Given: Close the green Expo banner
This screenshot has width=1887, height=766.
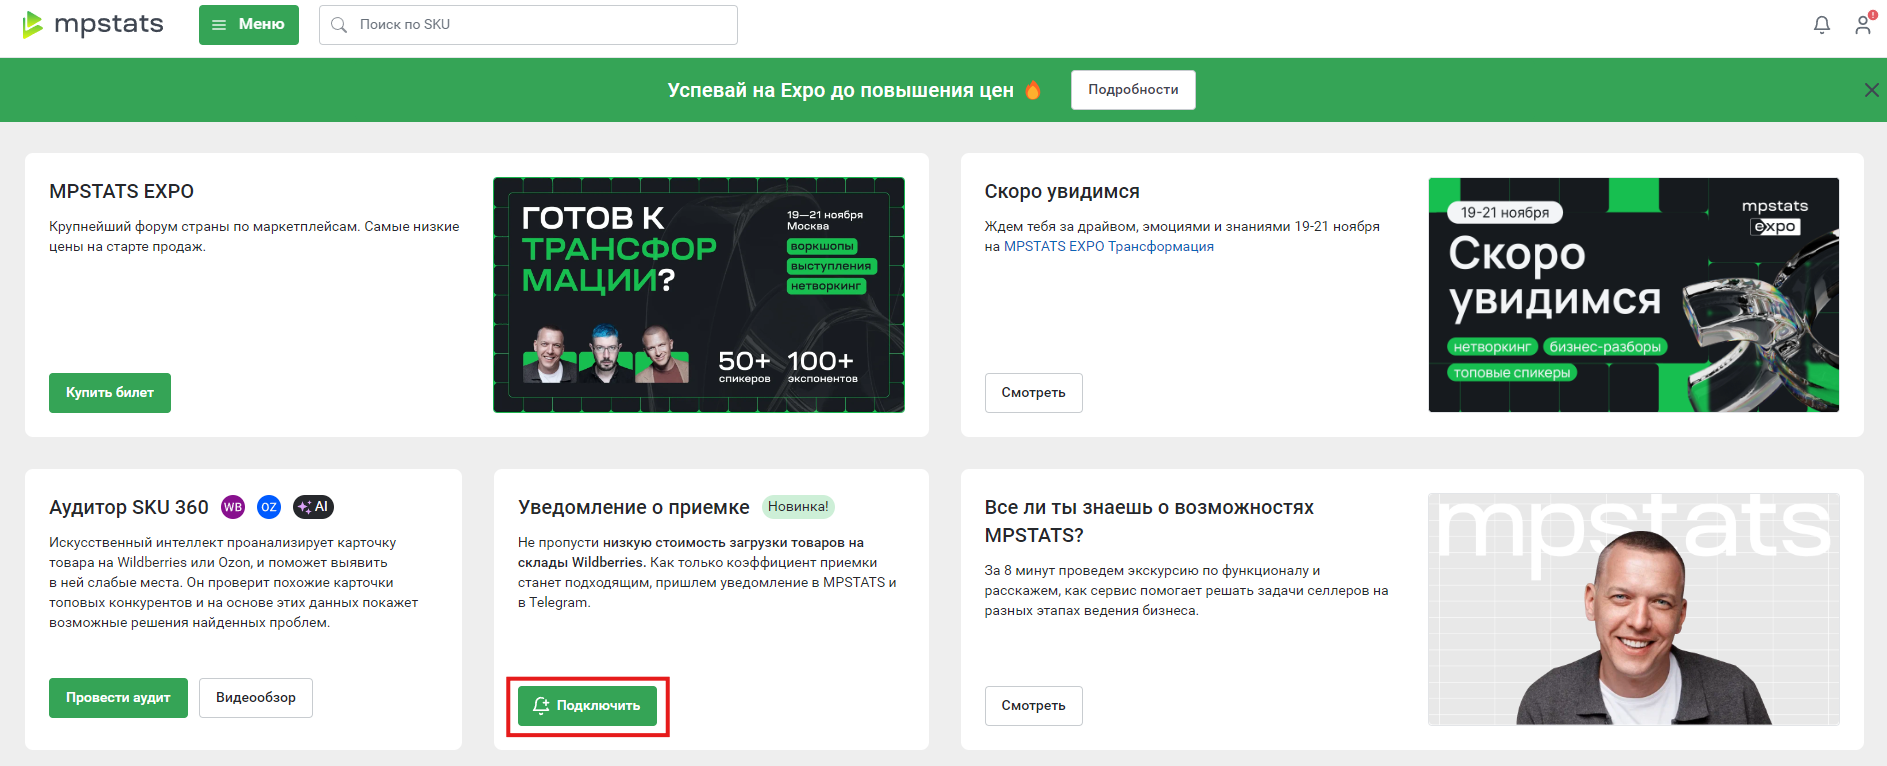Looking at the screenshot, I should 1871,90.
